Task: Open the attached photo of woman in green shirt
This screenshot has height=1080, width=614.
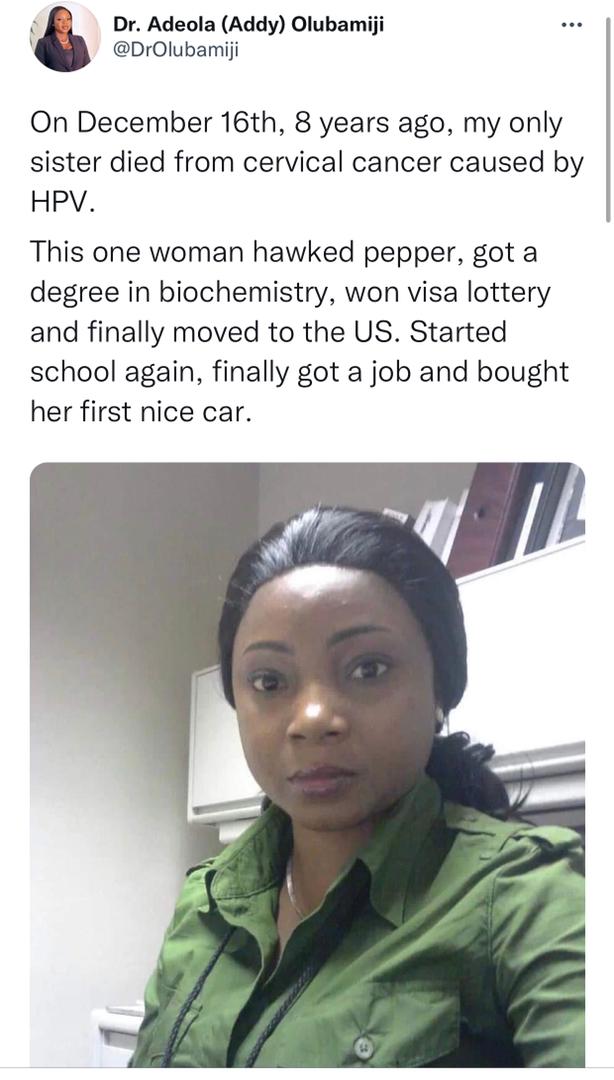Action: click(x=307, y=765)
